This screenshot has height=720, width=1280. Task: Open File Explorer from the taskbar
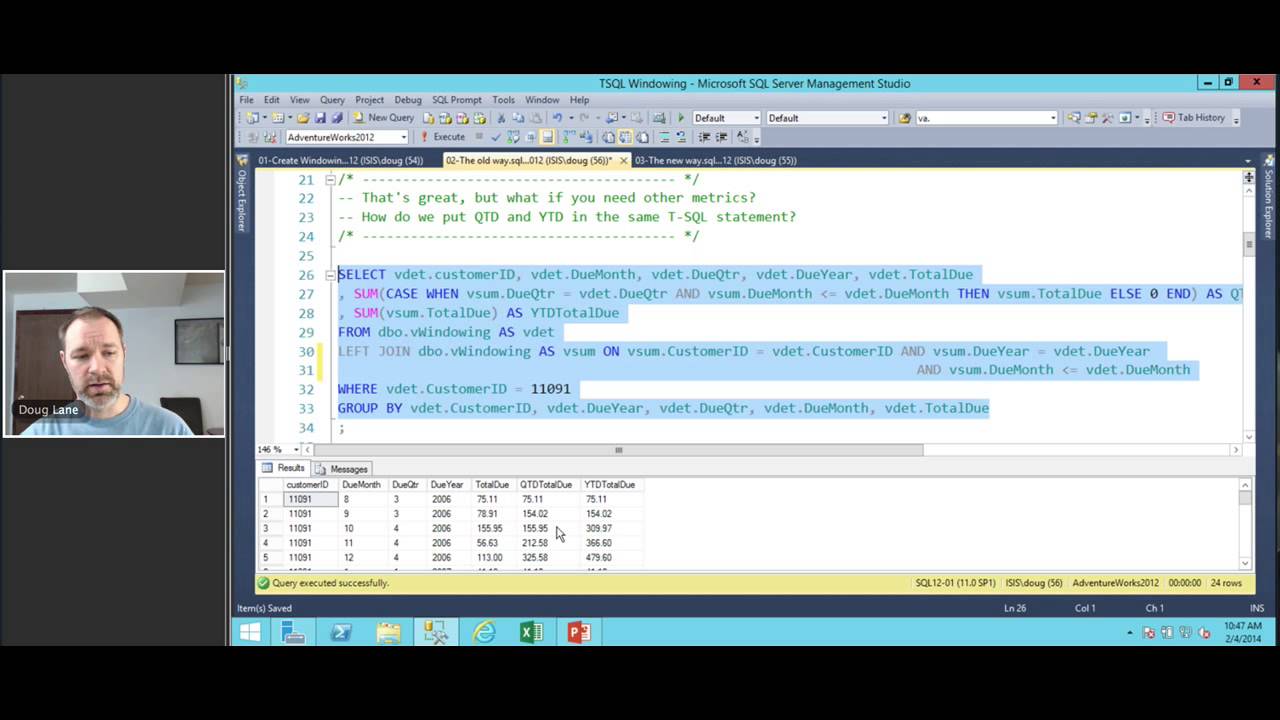pos(388,632)
